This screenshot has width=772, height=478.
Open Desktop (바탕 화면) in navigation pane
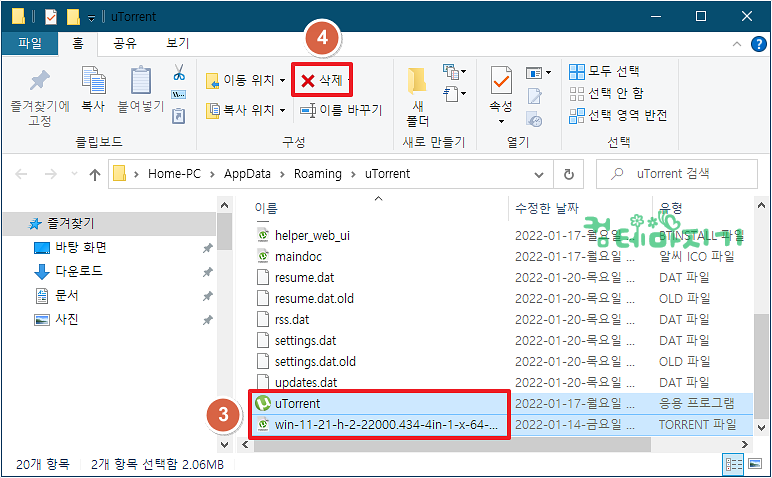(81, 248)
